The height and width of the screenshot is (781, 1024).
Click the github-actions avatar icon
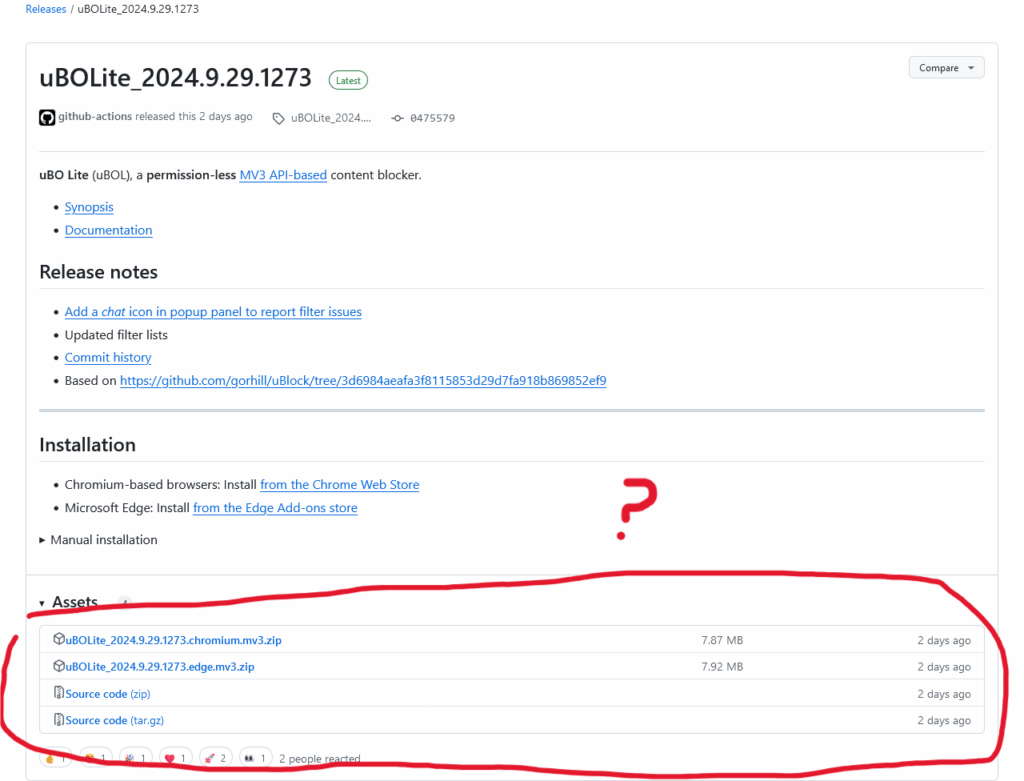pos(47,118)
